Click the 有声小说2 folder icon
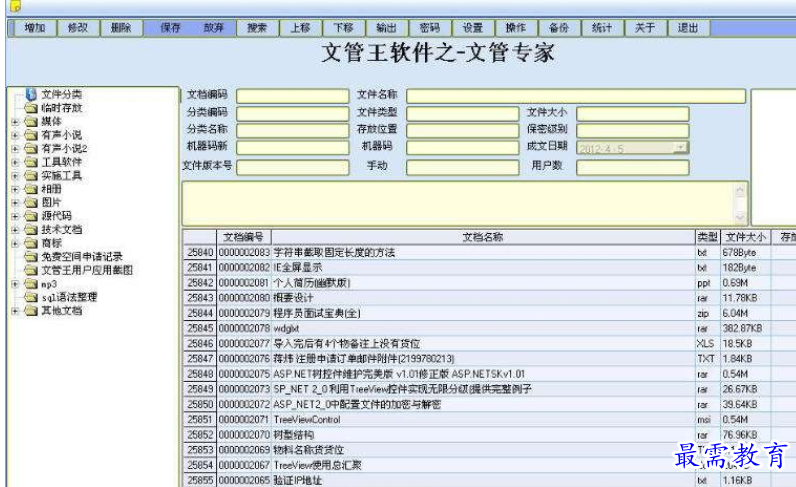 (x=31, y=148)
